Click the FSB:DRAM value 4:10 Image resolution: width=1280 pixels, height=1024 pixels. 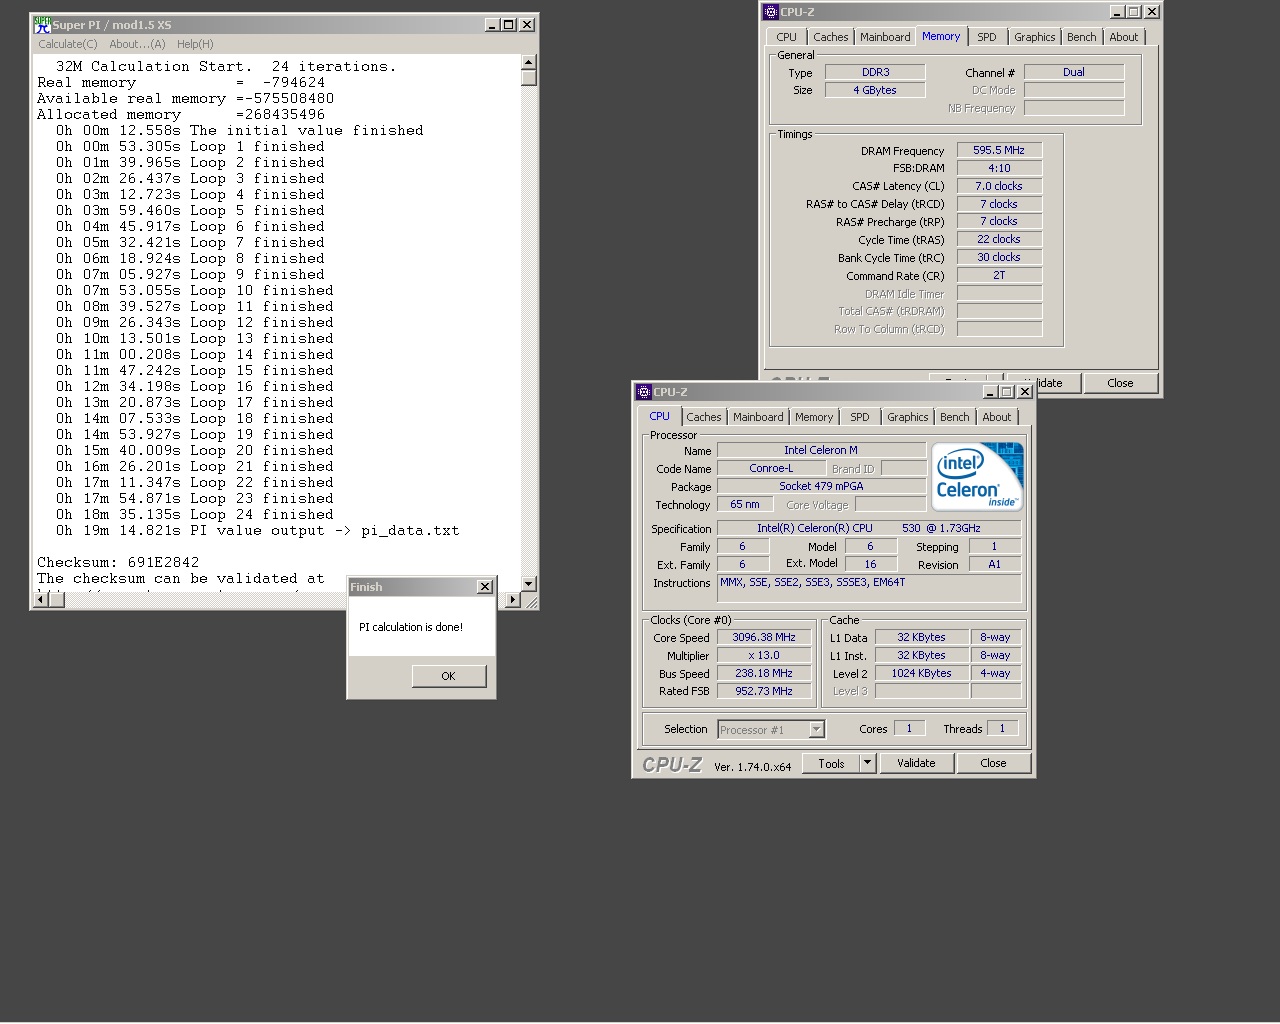999,168
